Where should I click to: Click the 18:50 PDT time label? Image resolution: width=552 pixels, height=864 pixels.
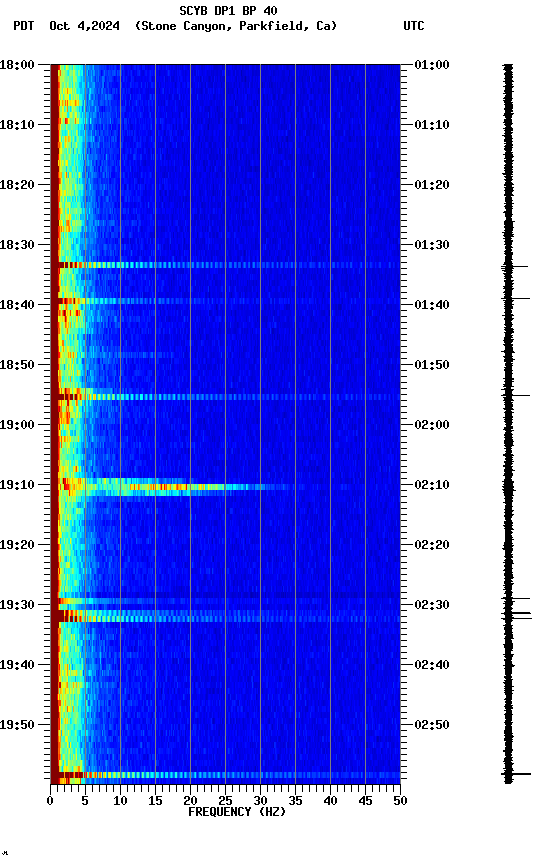17,365
